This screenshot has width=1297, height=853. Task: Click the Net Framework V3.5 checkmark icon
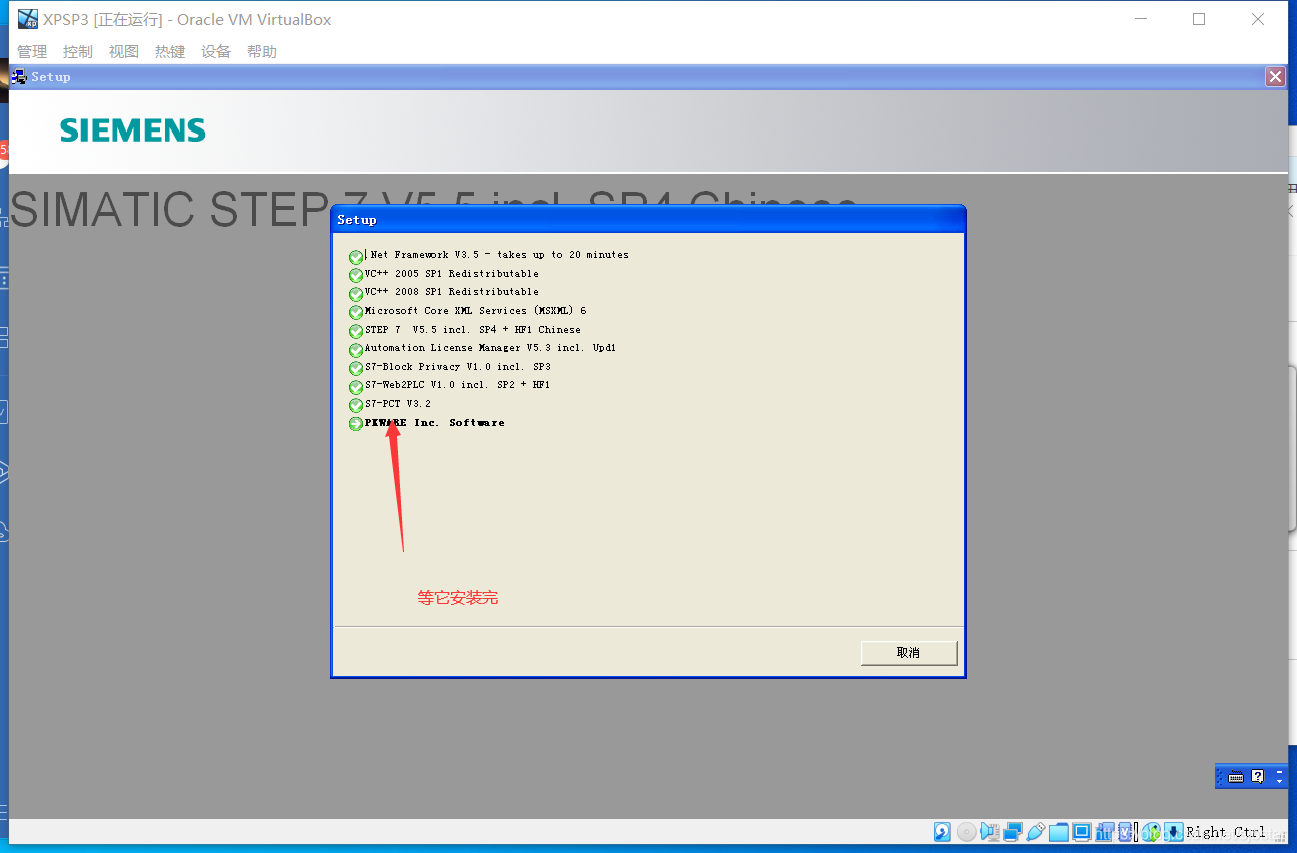pyautogui.click(x=356, y=257)
